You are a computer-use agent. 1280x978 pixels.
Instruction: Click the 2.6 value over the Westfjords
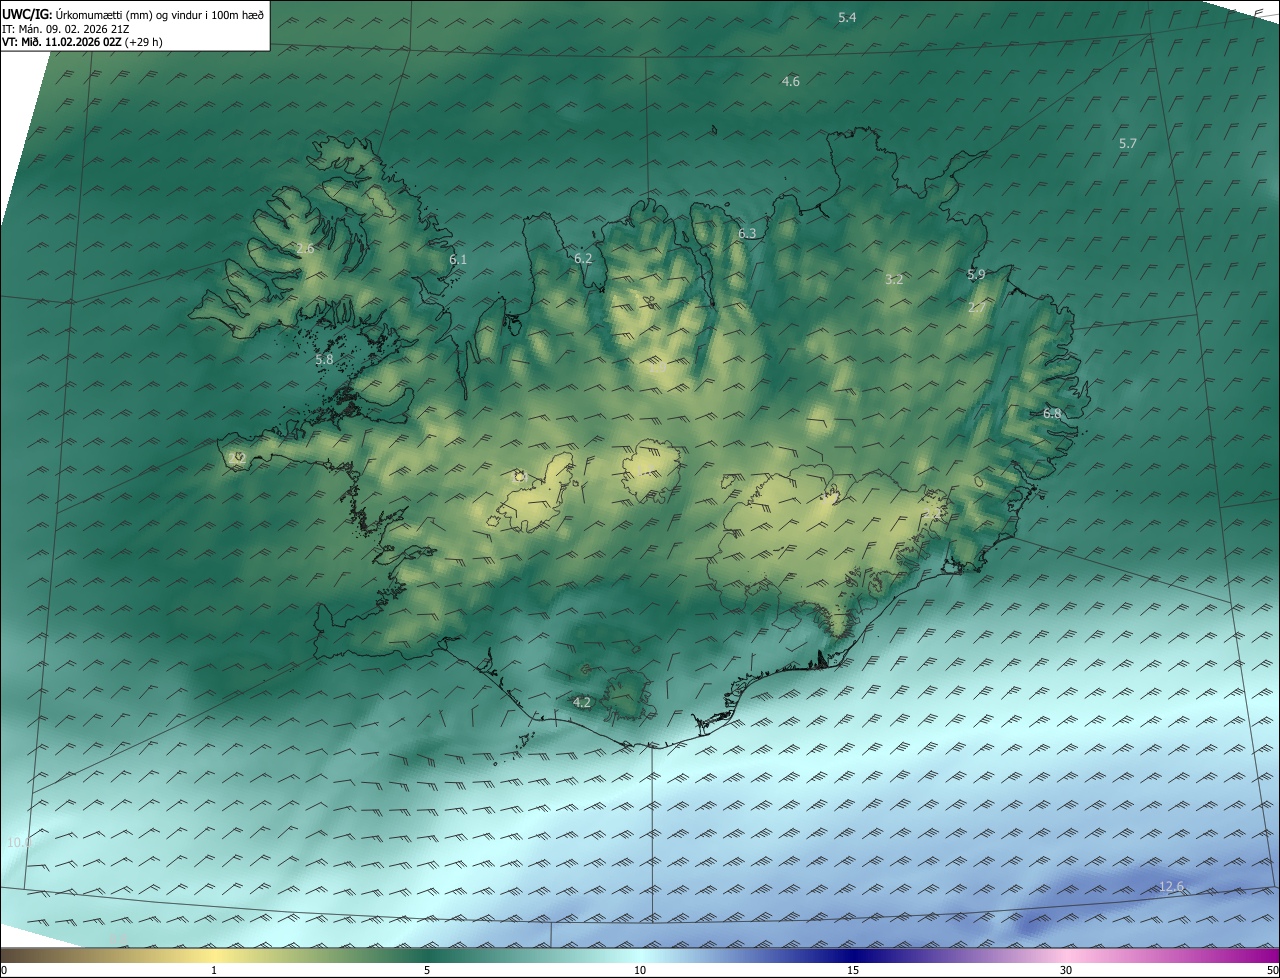306,248
